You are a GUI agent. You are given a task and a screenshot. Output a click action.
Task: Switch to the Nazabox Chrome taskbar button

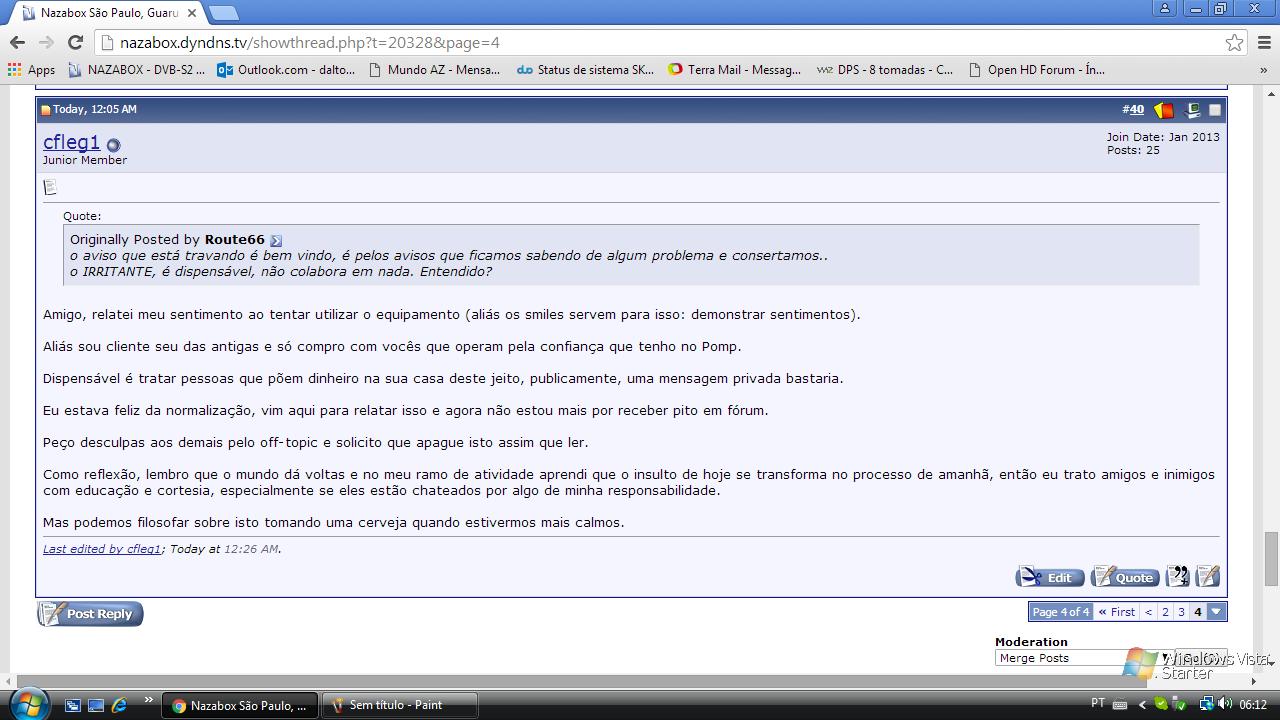point(240,705)
